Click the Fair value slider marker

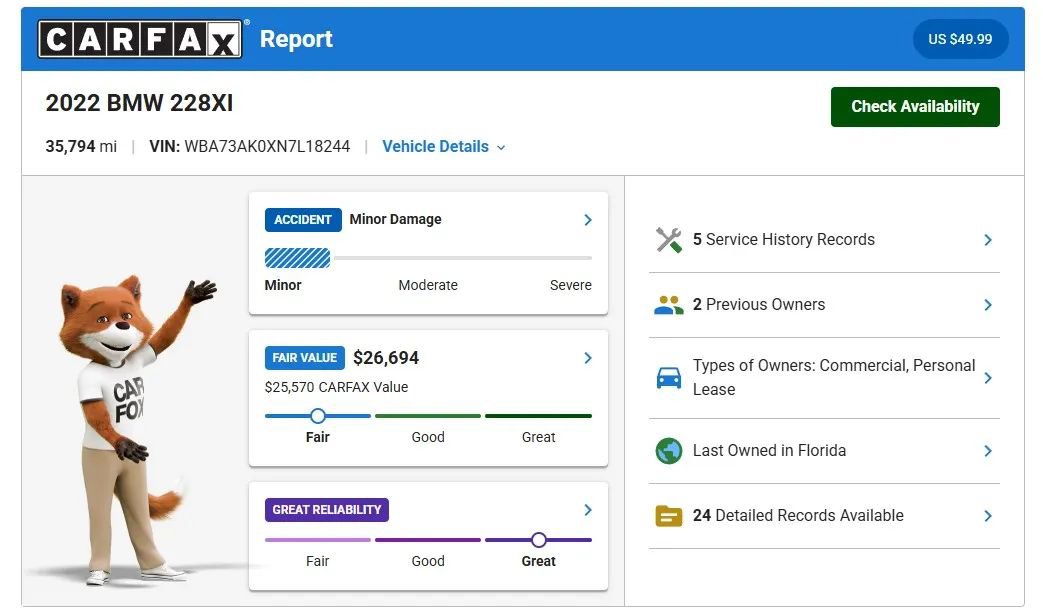pos(318,416)
